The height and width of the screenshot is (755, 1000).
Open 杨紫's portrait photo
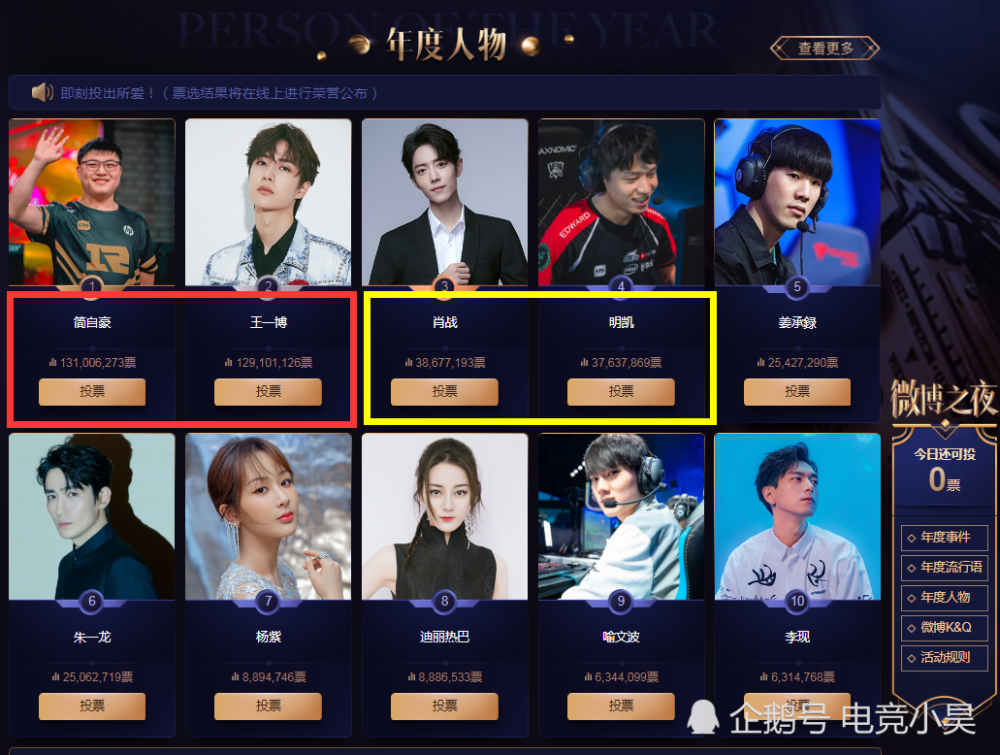pos(268,517)
